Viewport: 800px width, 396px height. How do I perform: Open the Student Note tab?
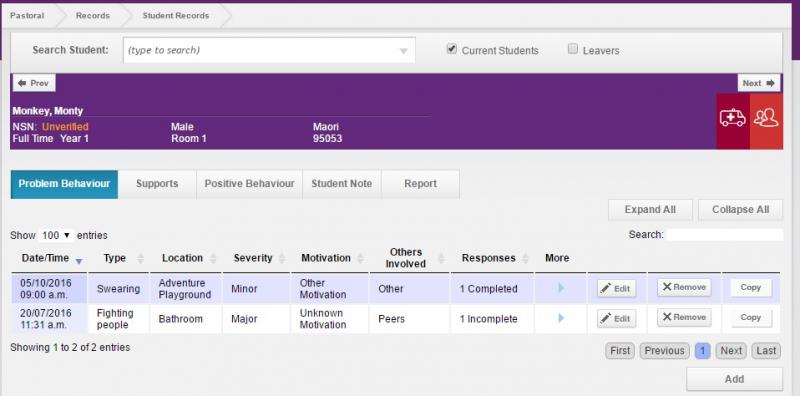pos(342,184)
